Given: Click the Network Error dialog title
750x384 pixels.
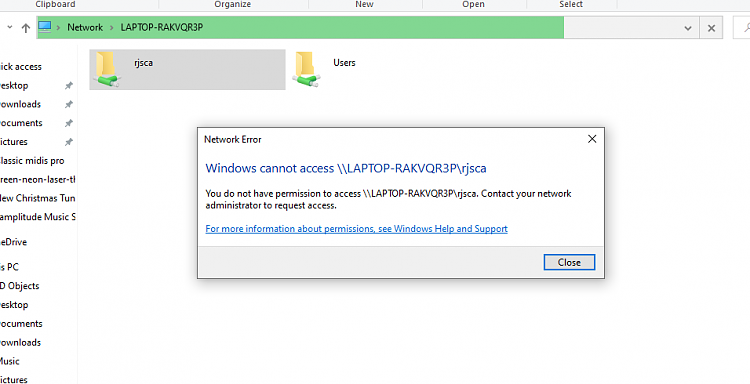Looking at the screenshot, I should point(233,140).
